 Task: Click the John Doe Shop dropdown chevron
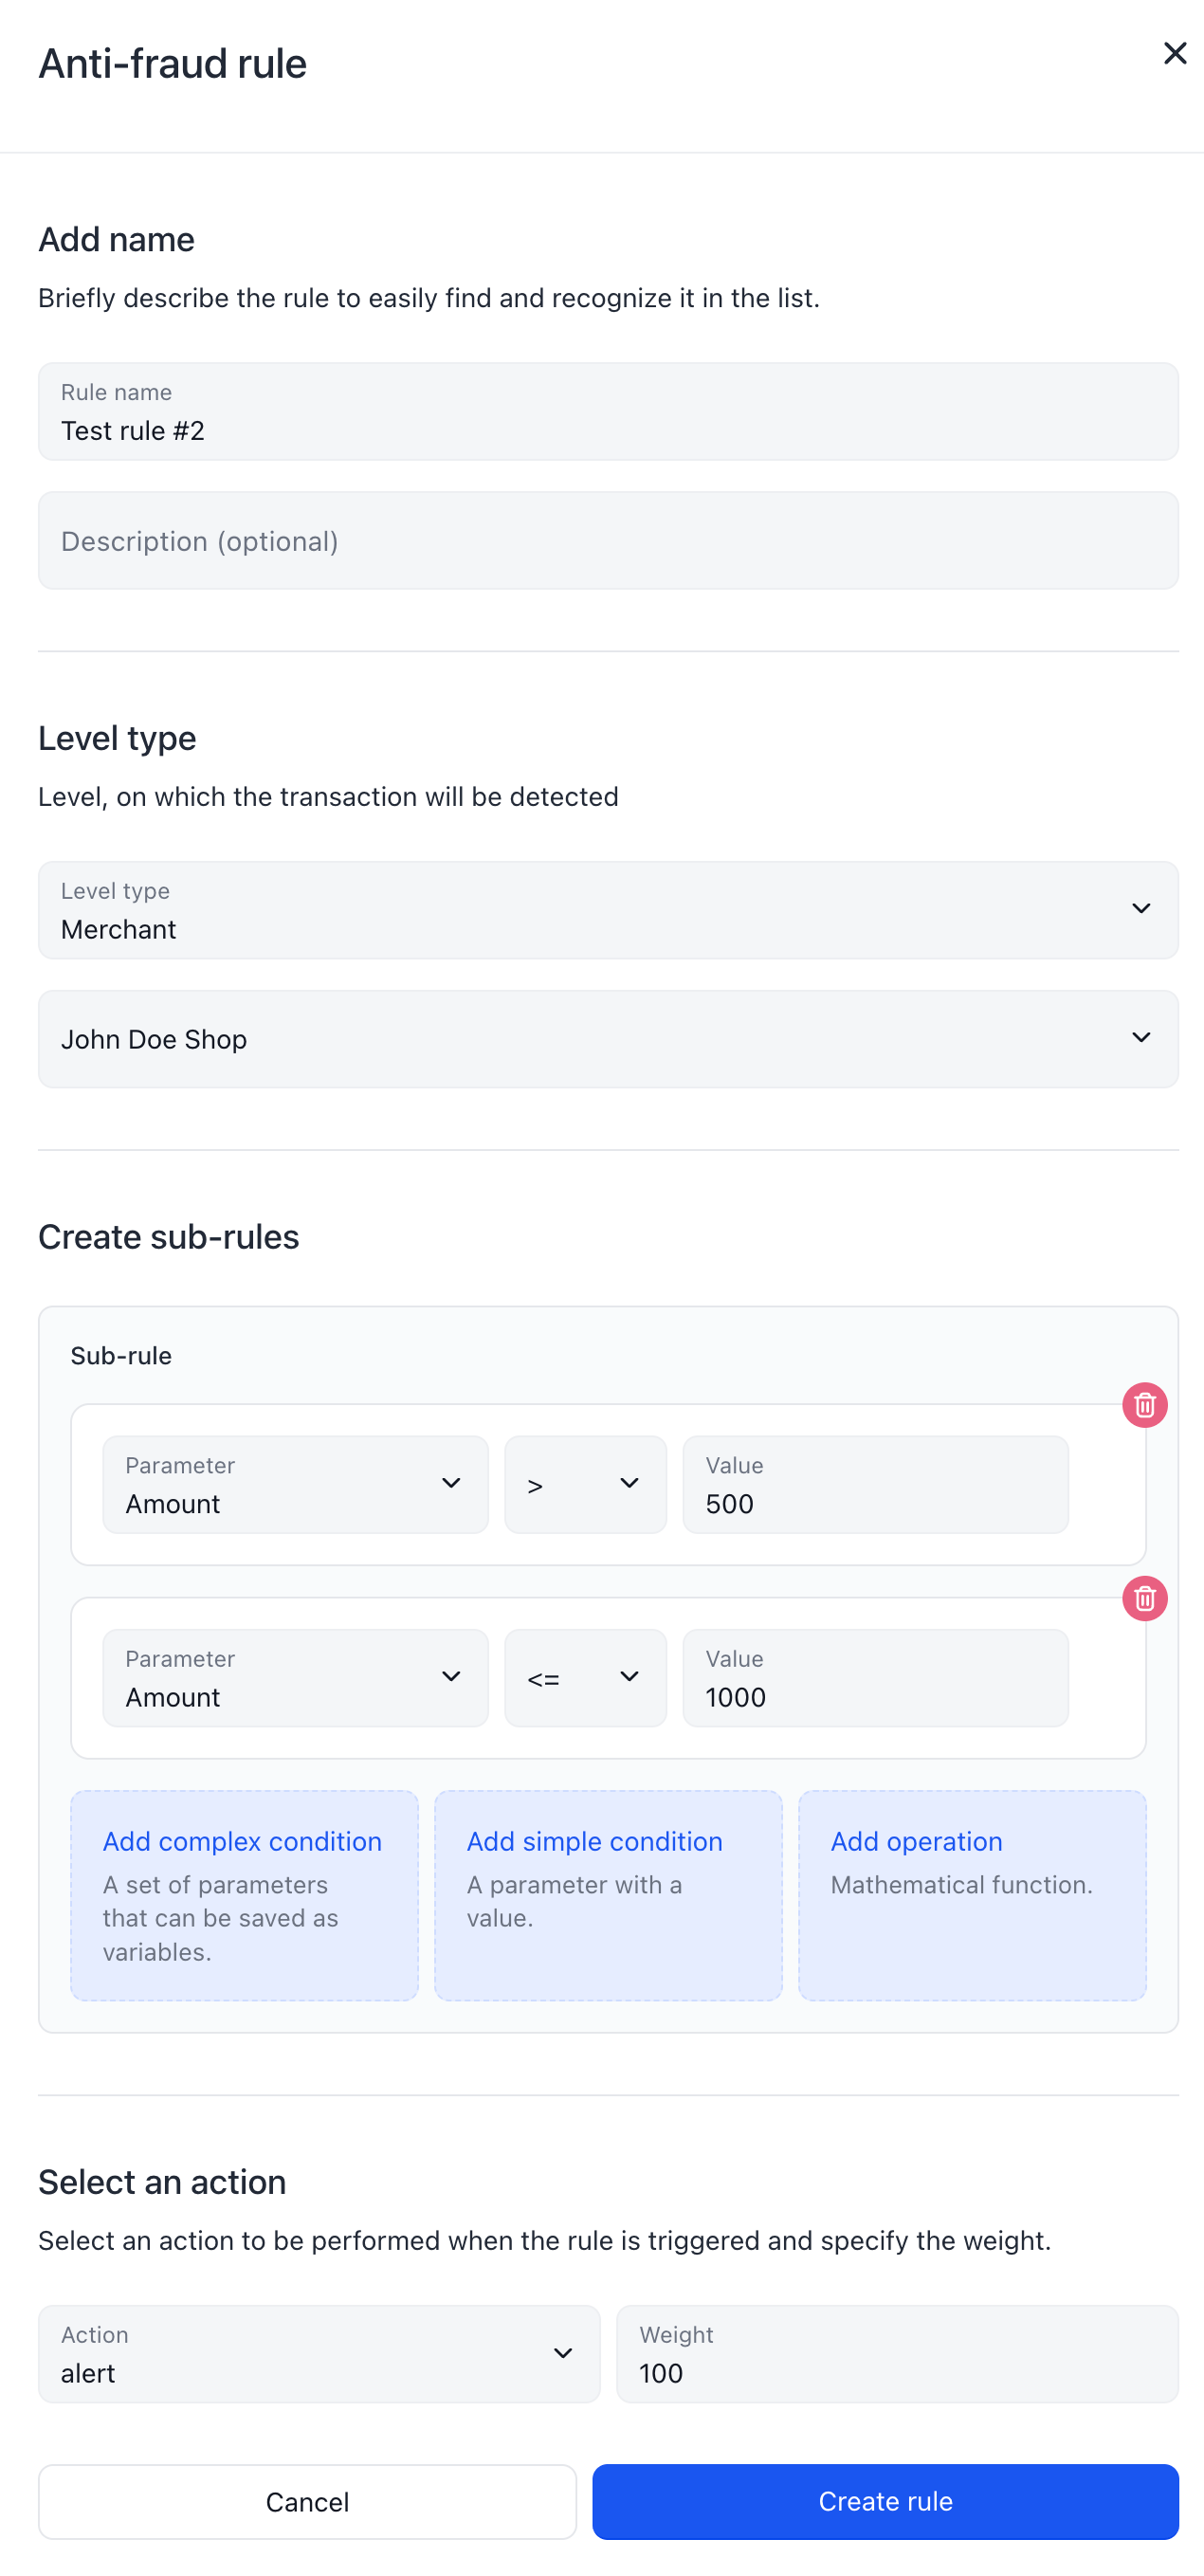pos(1141,1038)
